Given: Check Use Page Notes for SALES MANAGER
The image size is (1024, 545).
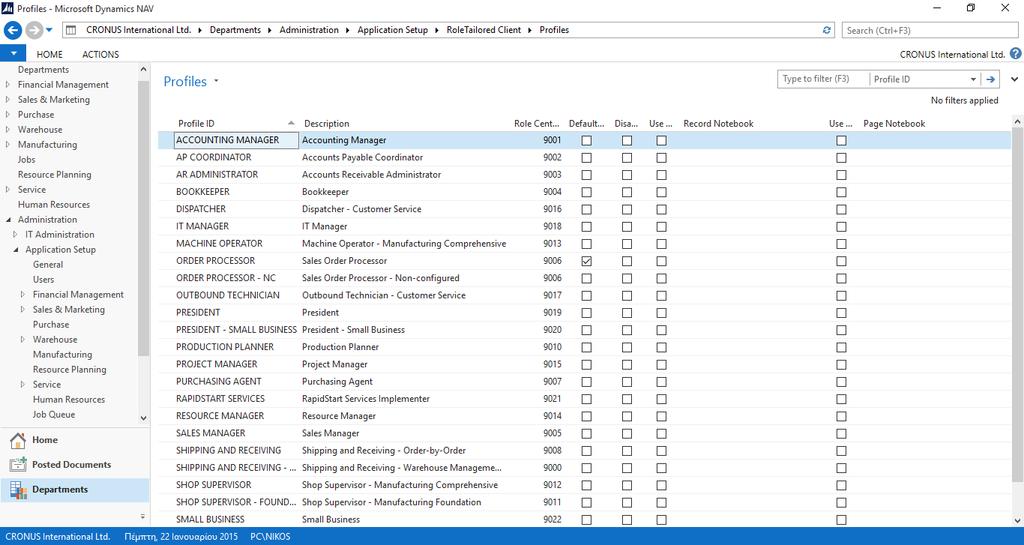Looking at the screenshot, I should tap(841, 433).
